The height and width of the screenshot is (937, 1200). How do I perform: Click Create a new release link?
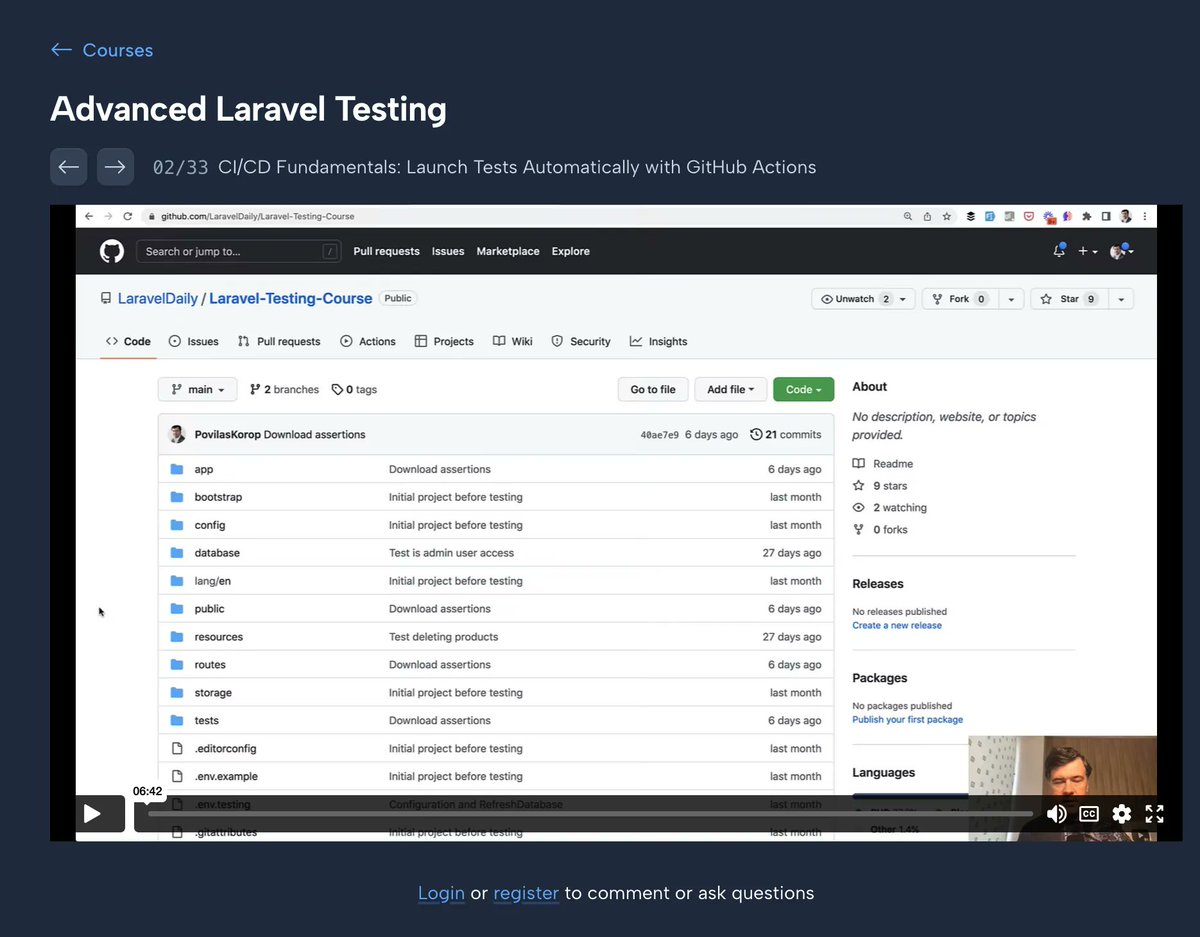click(x=897, y=625)
